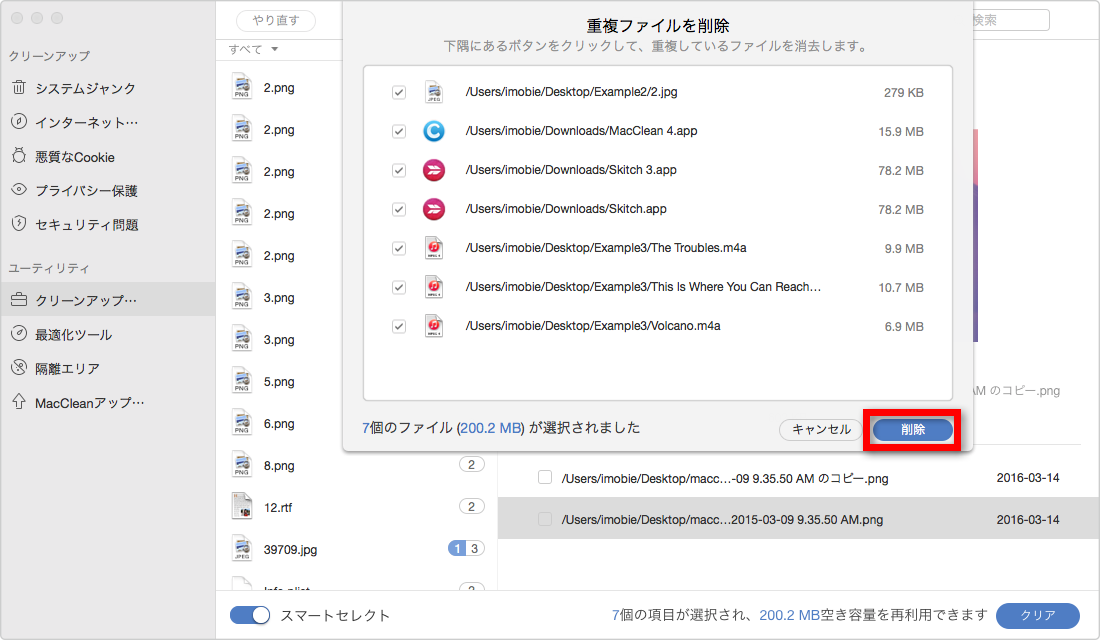Uncheck the This Is Where You Can Reach checkbox
The image size is (1100, 640).
pos(398,287)
